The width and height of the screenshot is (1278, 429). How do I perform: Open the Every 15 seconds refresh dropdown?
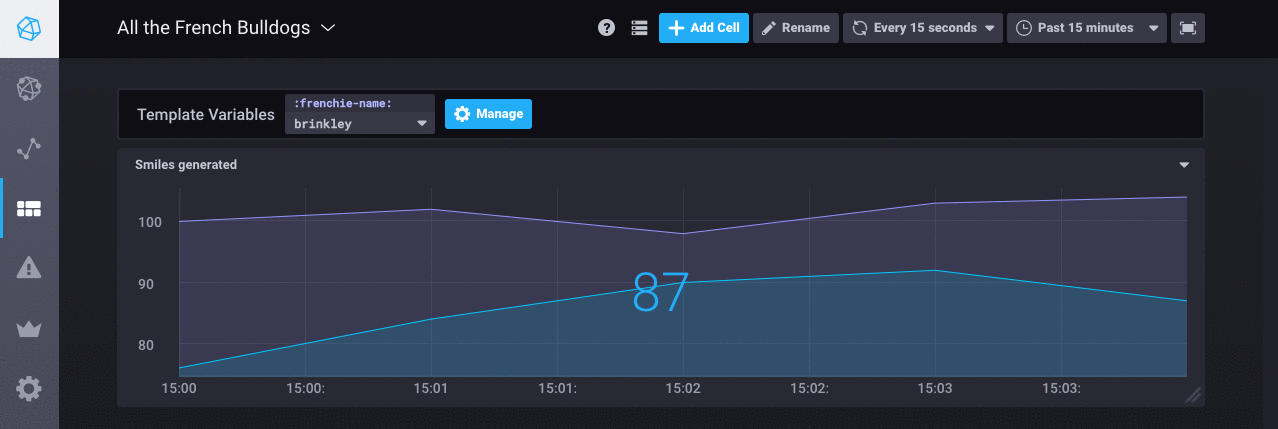tap(923, 28)
